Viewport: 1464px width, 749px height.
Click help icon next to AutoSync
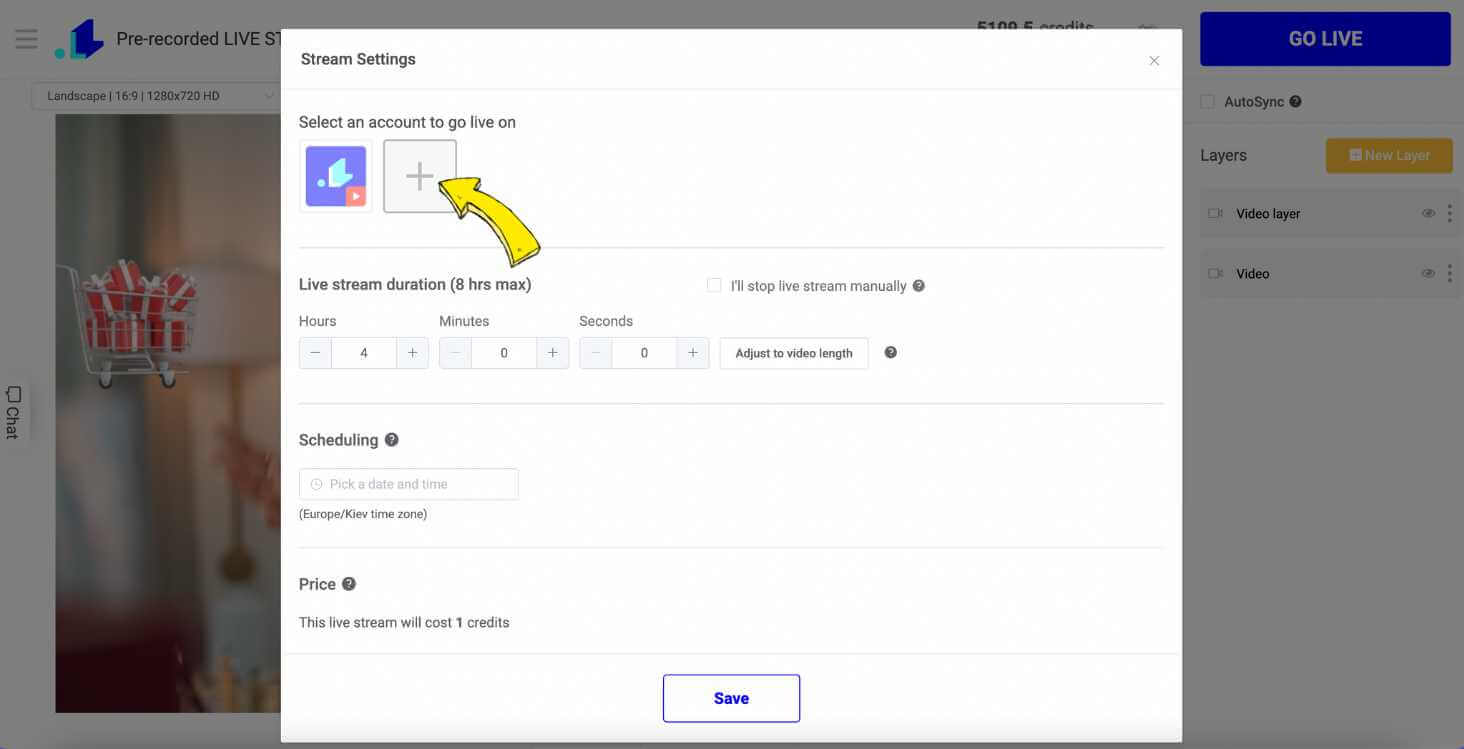coord(1295,102)
